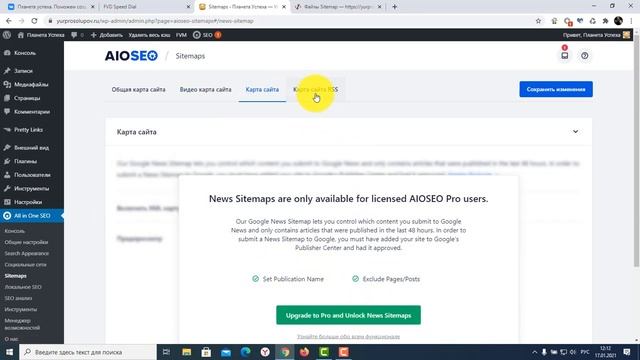Open AIOSEO notifications icon

(x=564, y=56)
